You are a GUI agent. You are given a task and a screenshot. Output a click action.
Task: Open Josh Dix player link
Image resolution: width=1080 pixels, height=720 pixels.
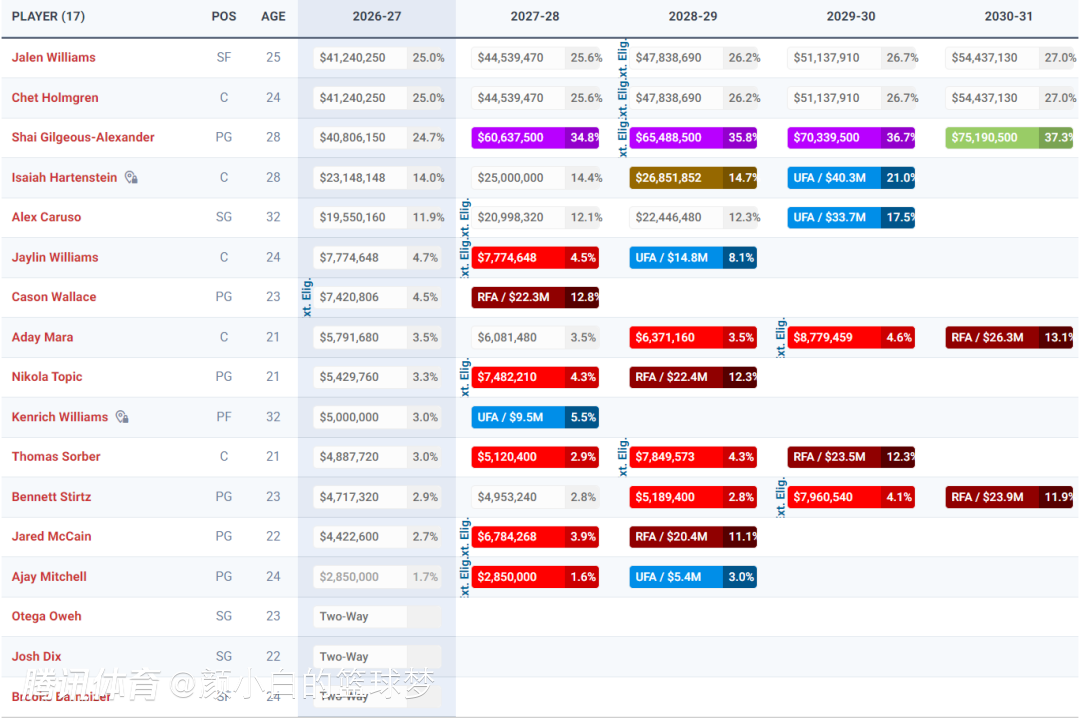pos(37,657)
